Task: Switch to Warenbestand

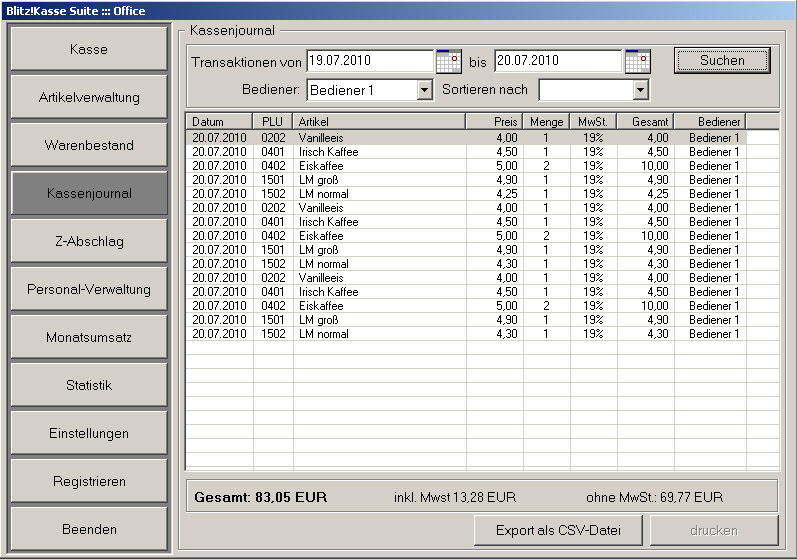Action: pos(89,145)
